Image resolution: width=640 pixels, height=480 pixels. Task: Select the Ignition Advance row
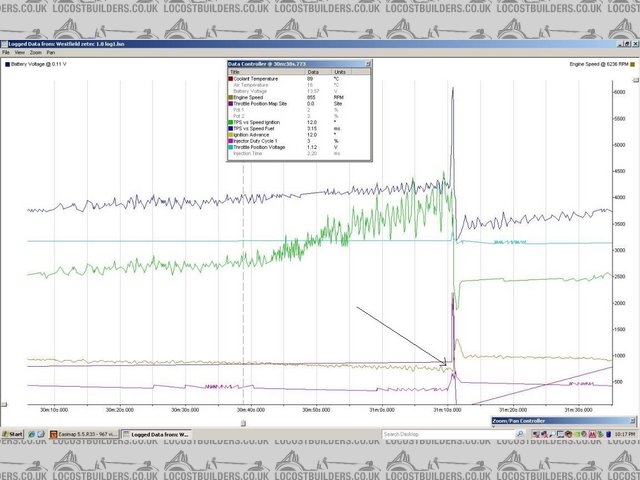299,135
